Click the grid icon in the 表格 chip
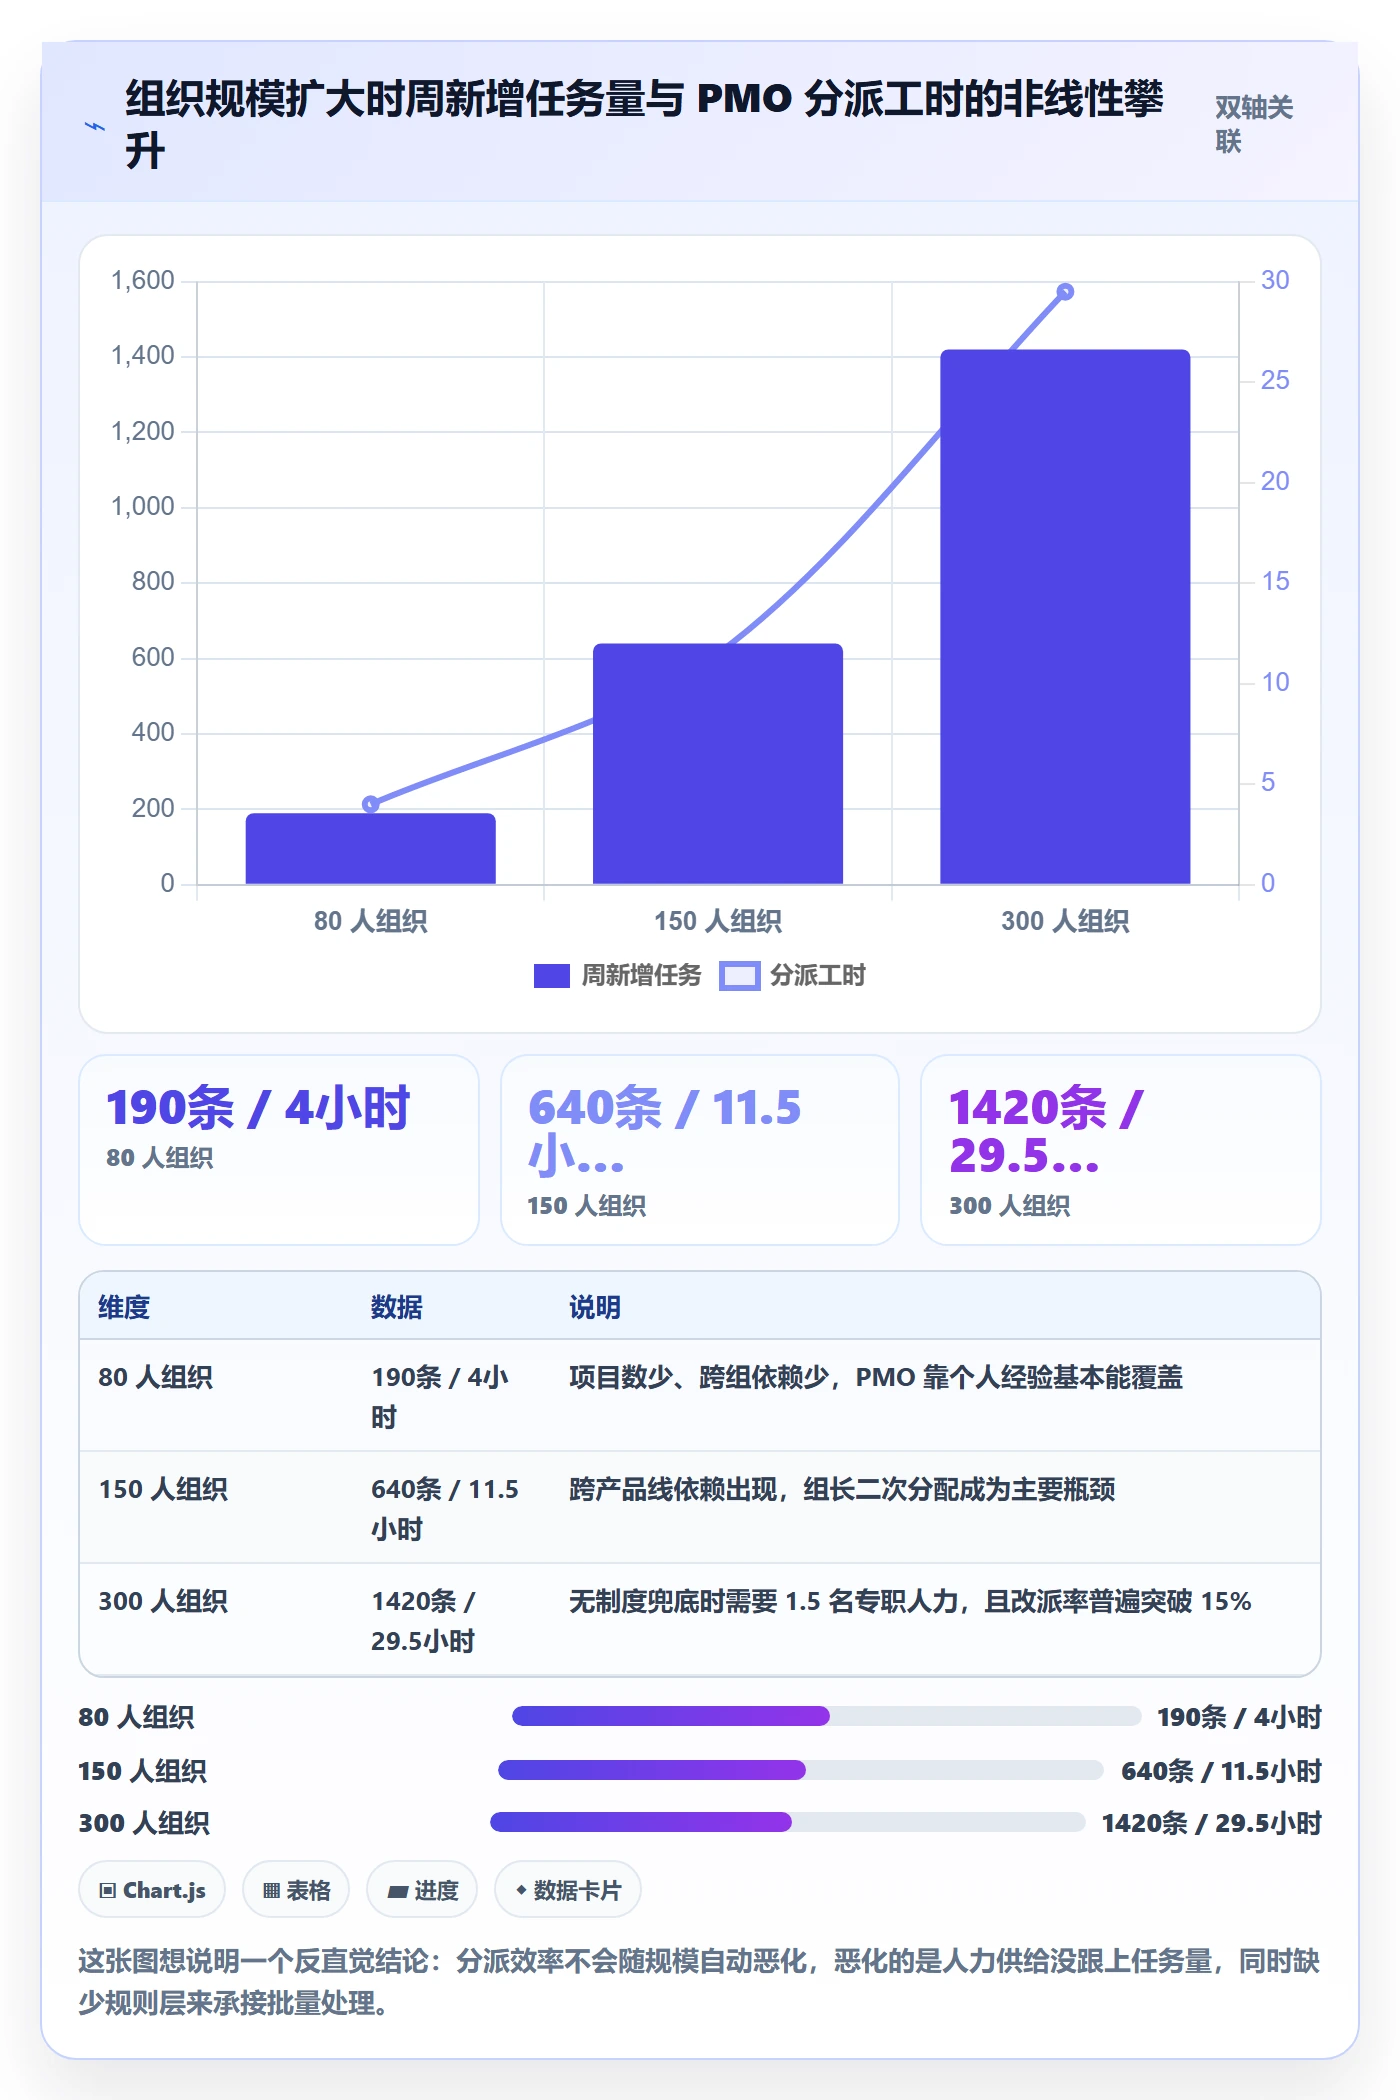 coord(271,1890)
